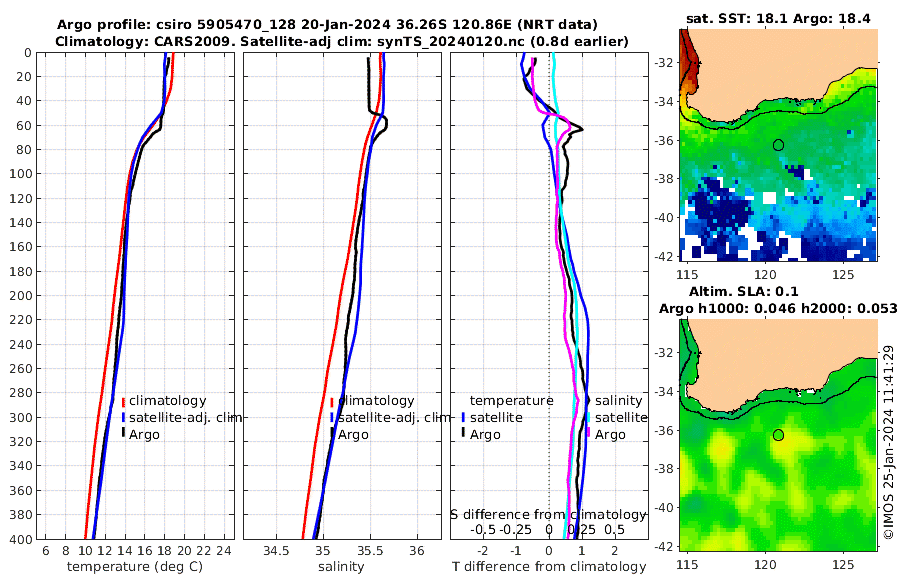Click the 'sat. SST: 18.1 Argo: 18.4' heading
Screen dimensions: 900x580
(779, 18)
